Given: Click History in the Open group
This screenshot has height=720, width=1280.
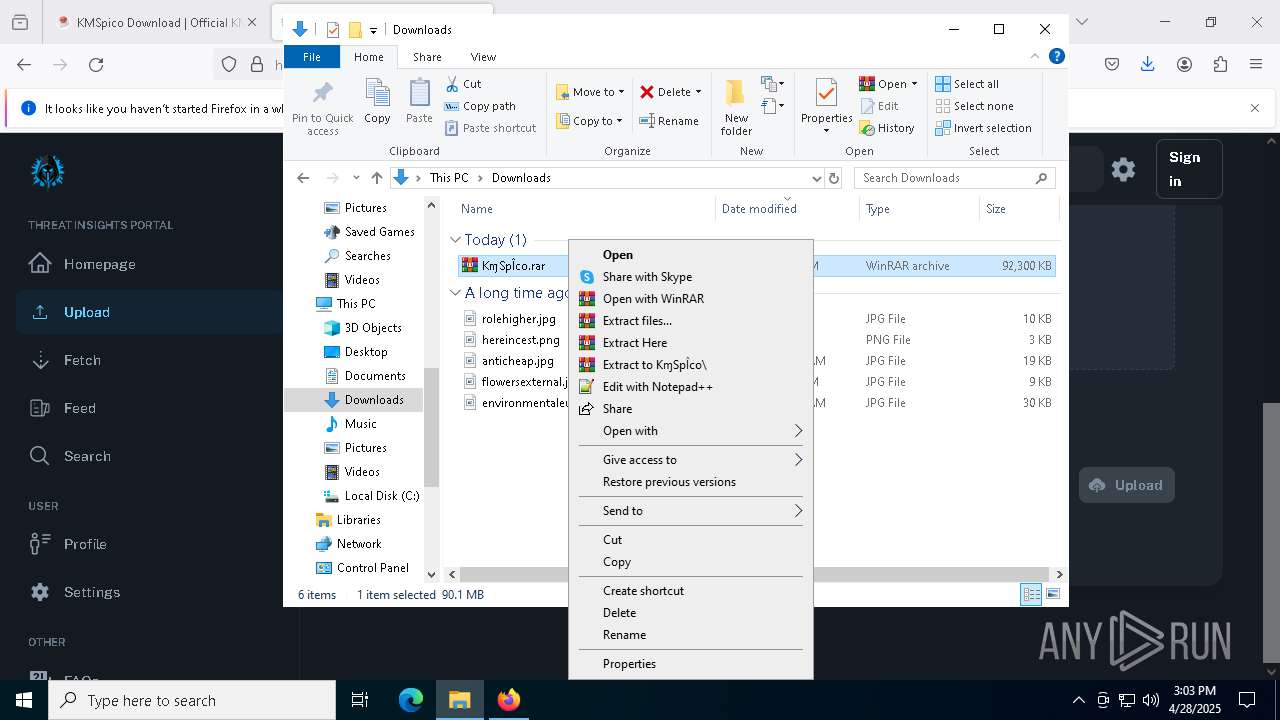Looking at the screenshot, I should point(887,128).
